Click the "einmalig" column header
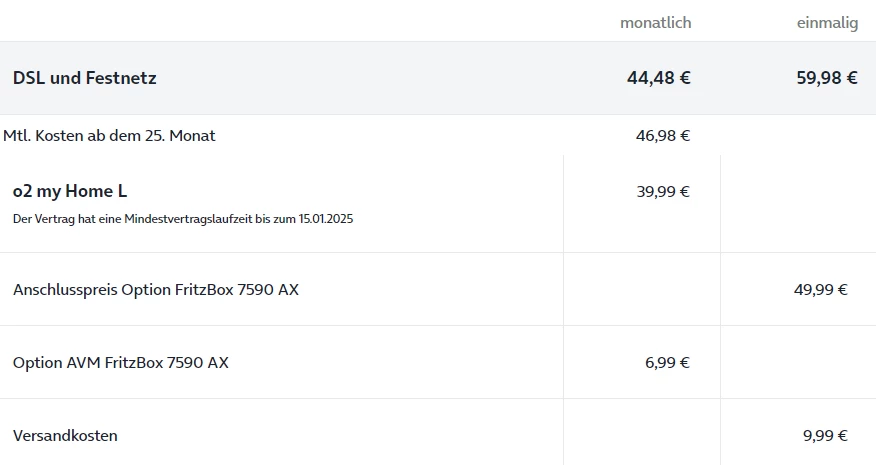The height and width of the screenshot is (465, 876). tap(827, 23)
